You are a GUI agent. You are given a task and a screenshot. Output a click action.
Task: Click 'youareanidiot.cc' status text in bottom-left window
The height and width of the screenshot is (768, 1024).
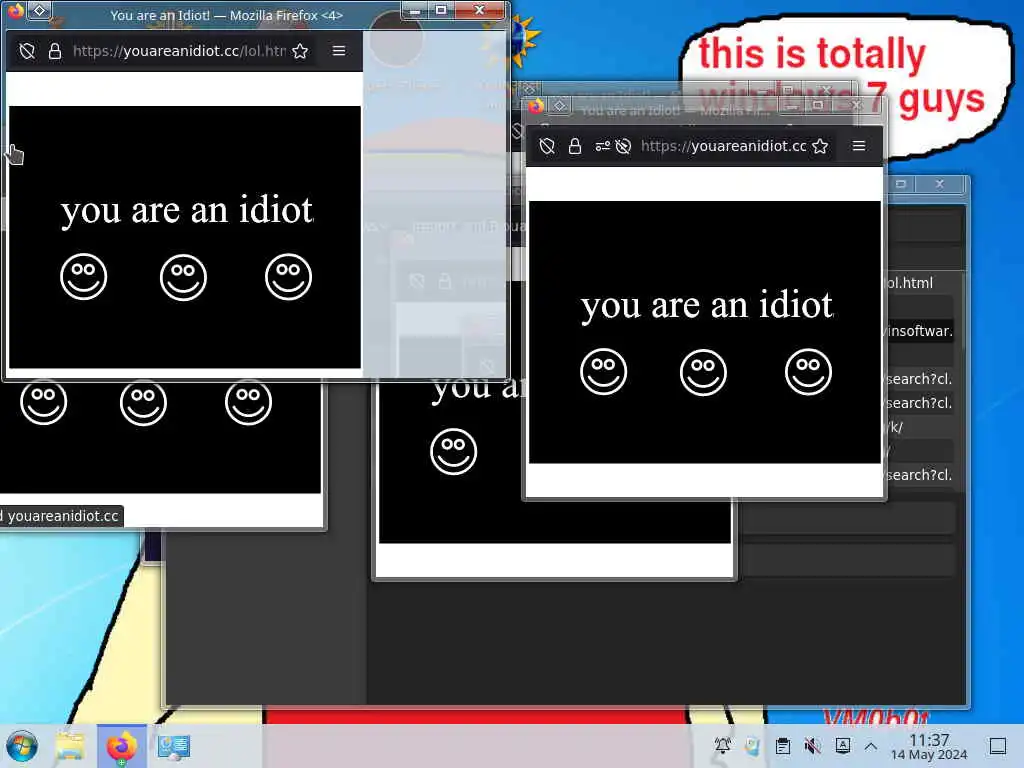pos(63,516)
